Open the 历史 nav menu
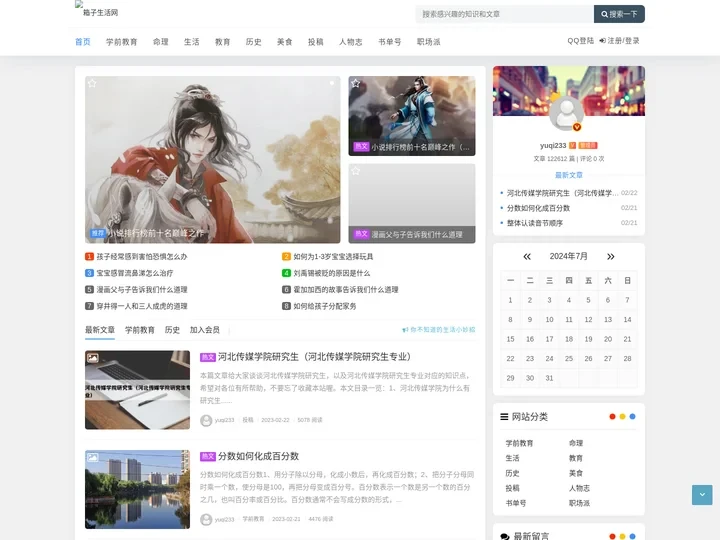720x540 pixels. coord(253,42)
